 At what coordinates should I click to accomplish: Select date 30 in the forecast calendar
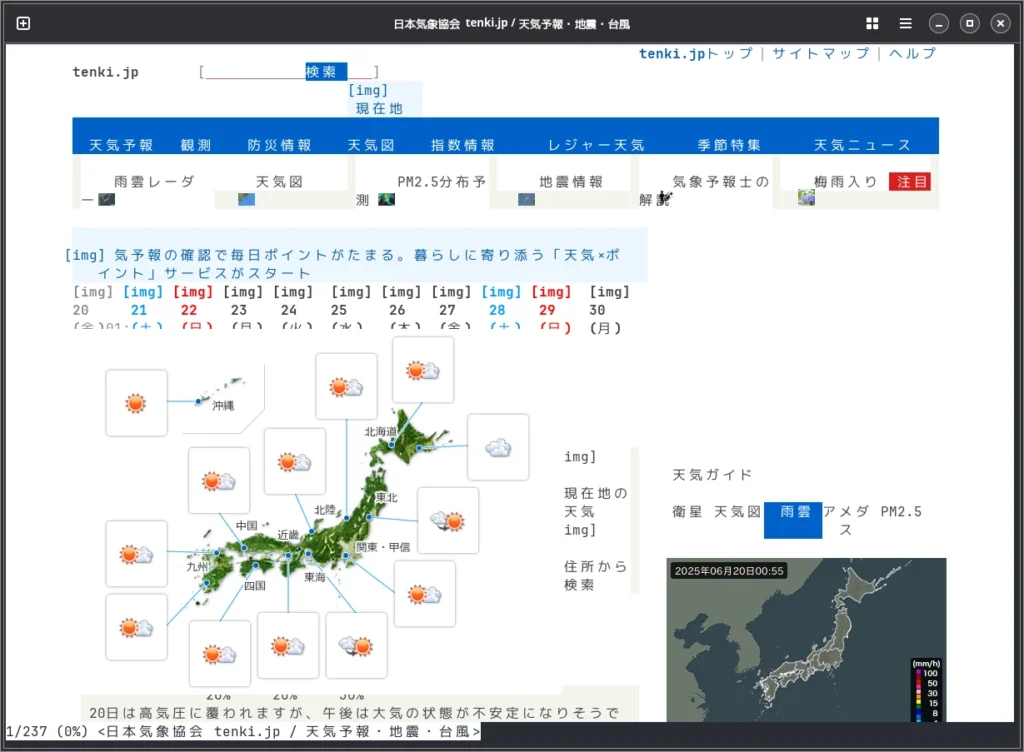click(x=597, y=310)
